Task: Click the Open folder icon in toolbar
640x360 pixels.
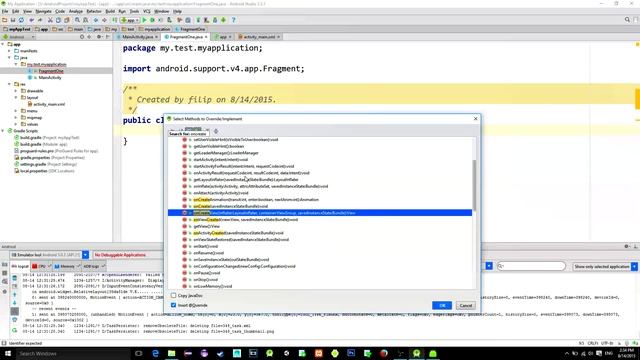Action: point(5,20)
